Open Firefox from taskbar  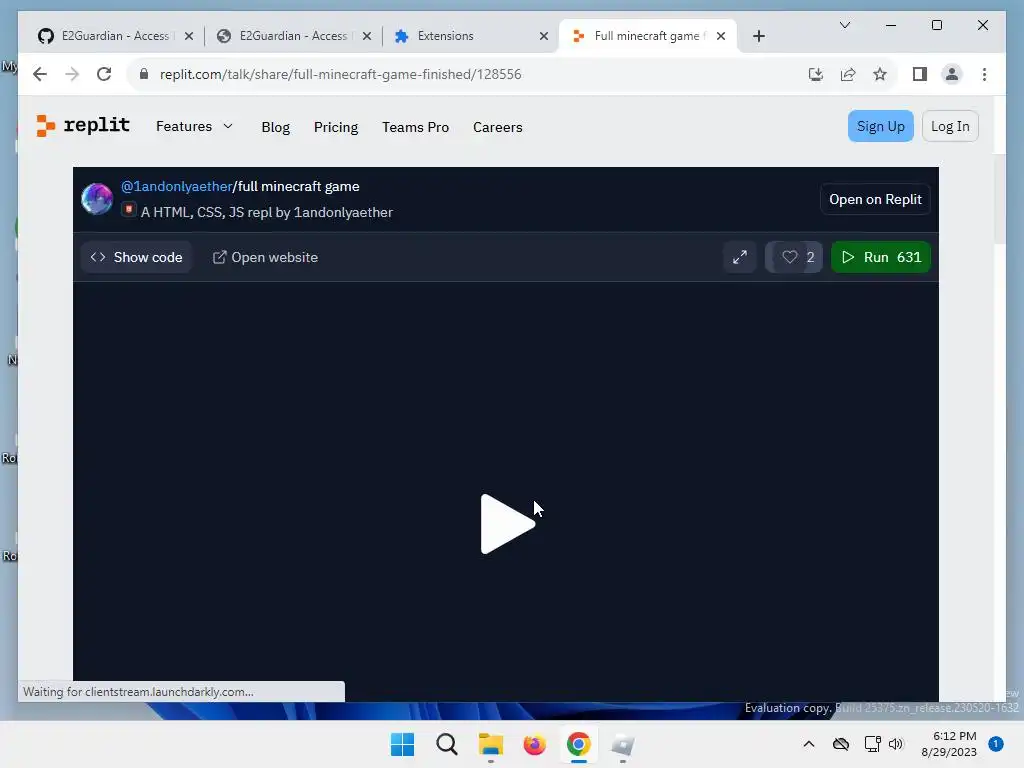click(534, 744)
